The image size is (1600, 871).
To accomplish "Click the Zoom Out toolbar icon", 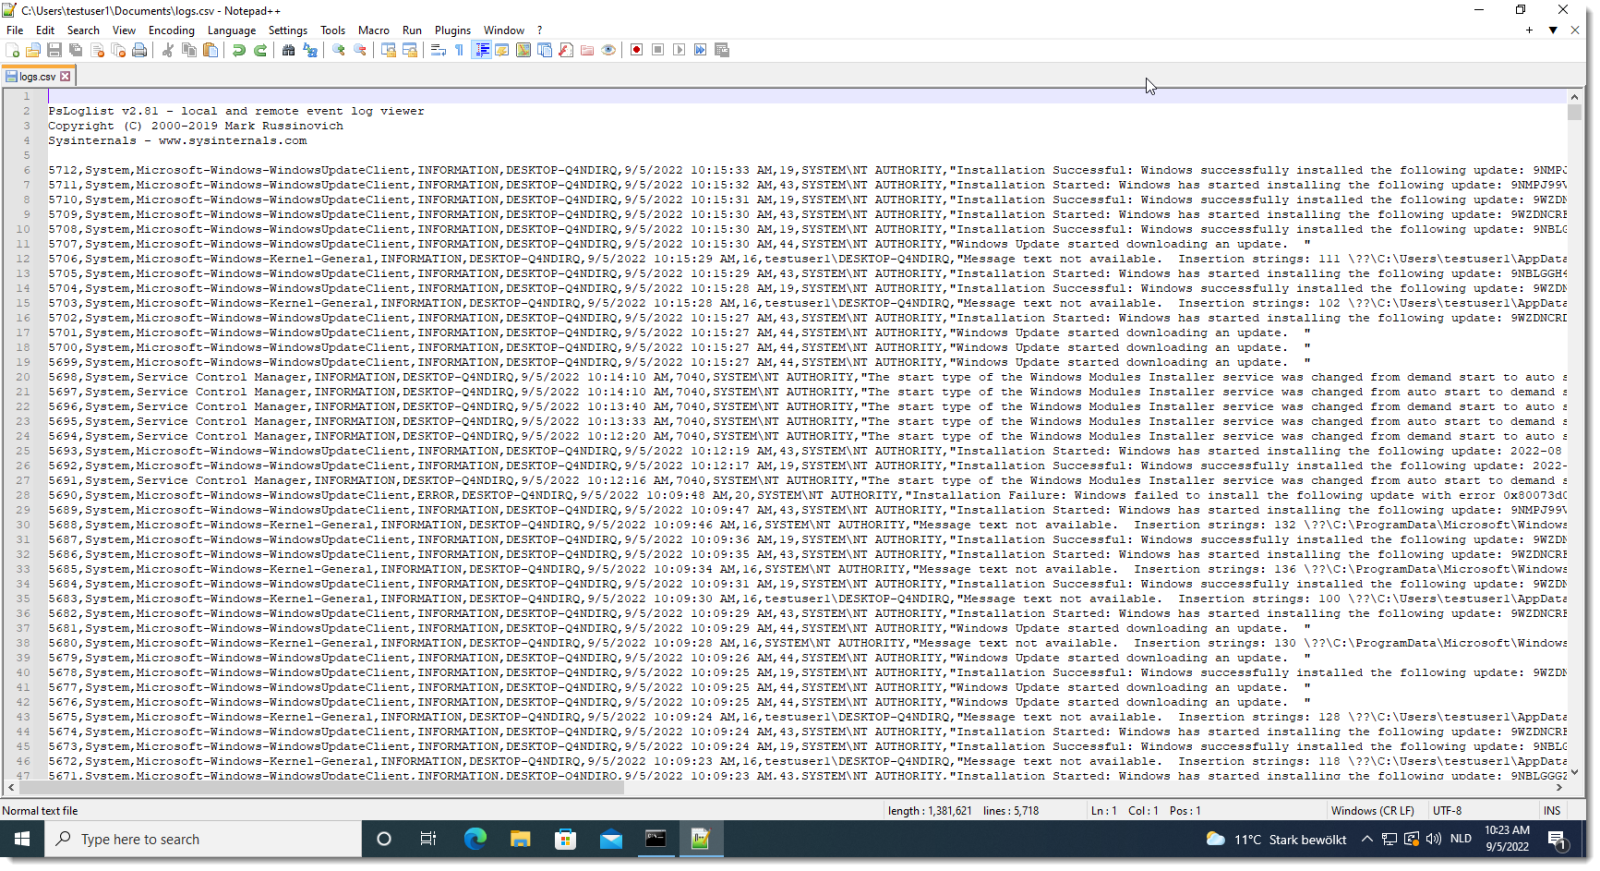I will pos(360,50).
